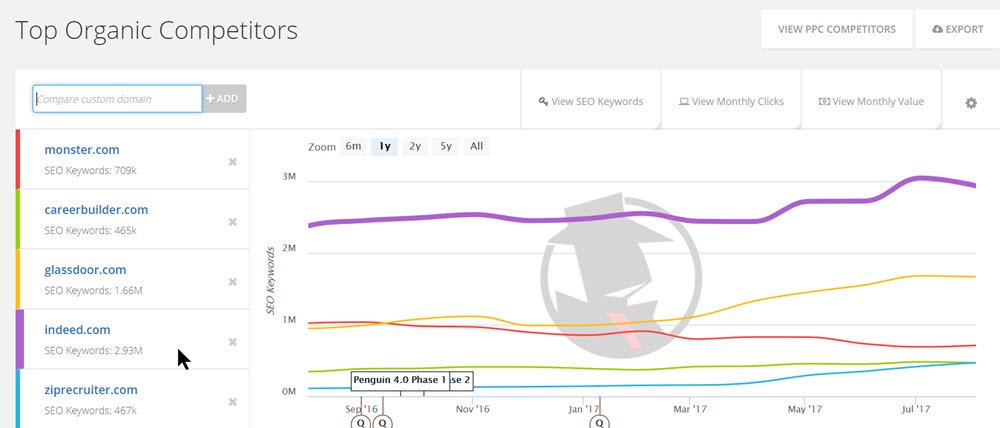Set chart zoom to 6m

[353, 146]
